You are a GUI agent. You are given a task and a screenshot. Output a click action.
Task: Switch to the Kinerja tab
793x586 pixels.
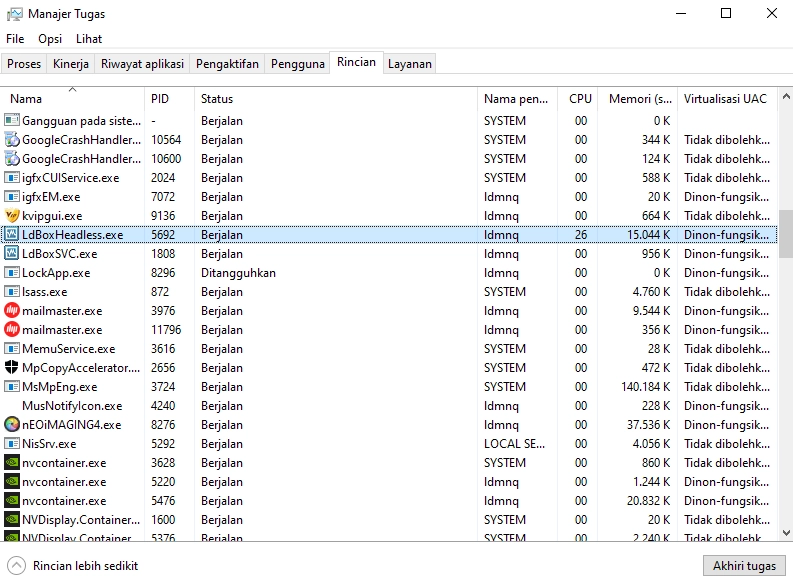click(x=71, y=64)
